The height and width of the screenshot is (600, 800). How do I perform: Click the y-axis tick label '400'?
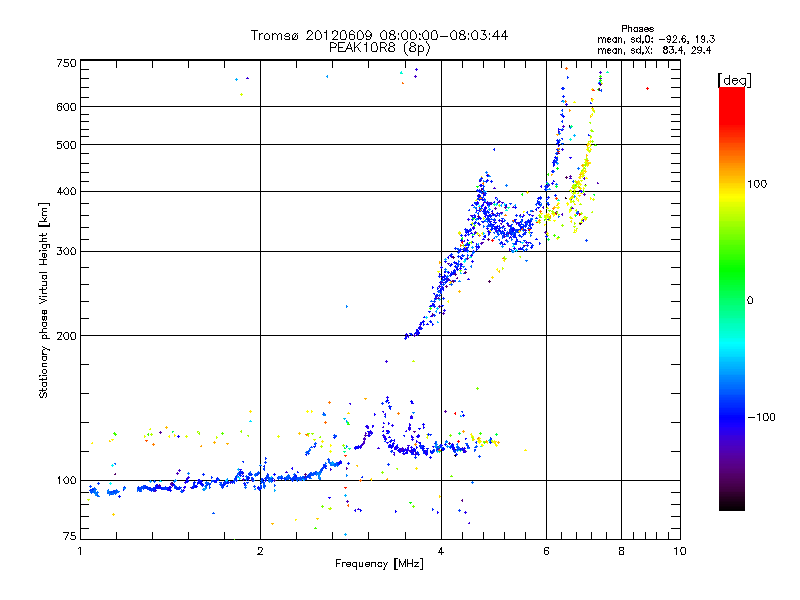point(67,191)
